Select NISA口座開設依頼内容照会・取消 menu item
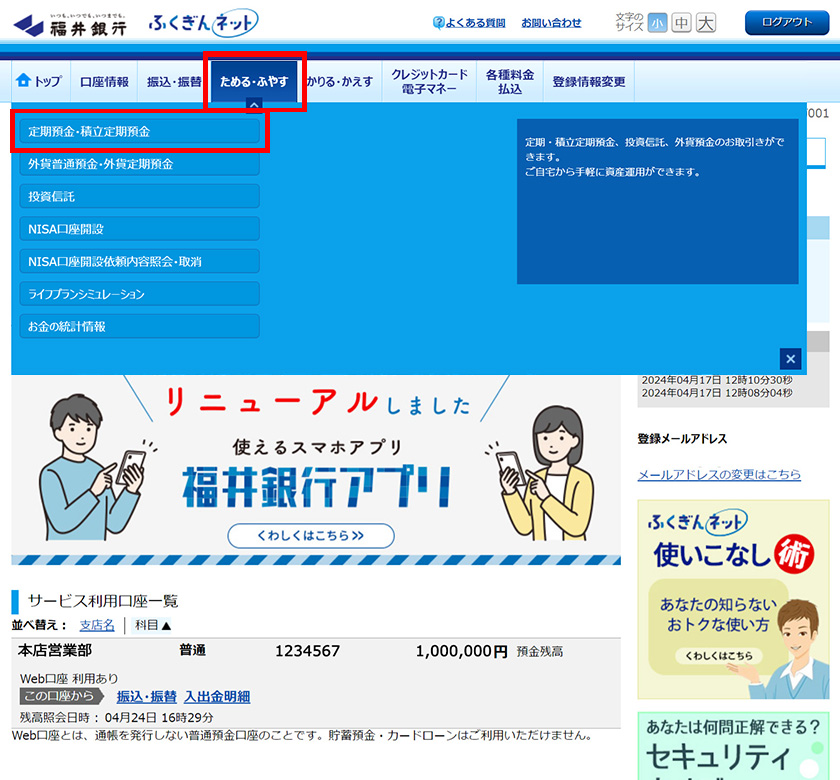Image resolution: width=840 pixels, height=780 pixels. (x=140, y=261)
